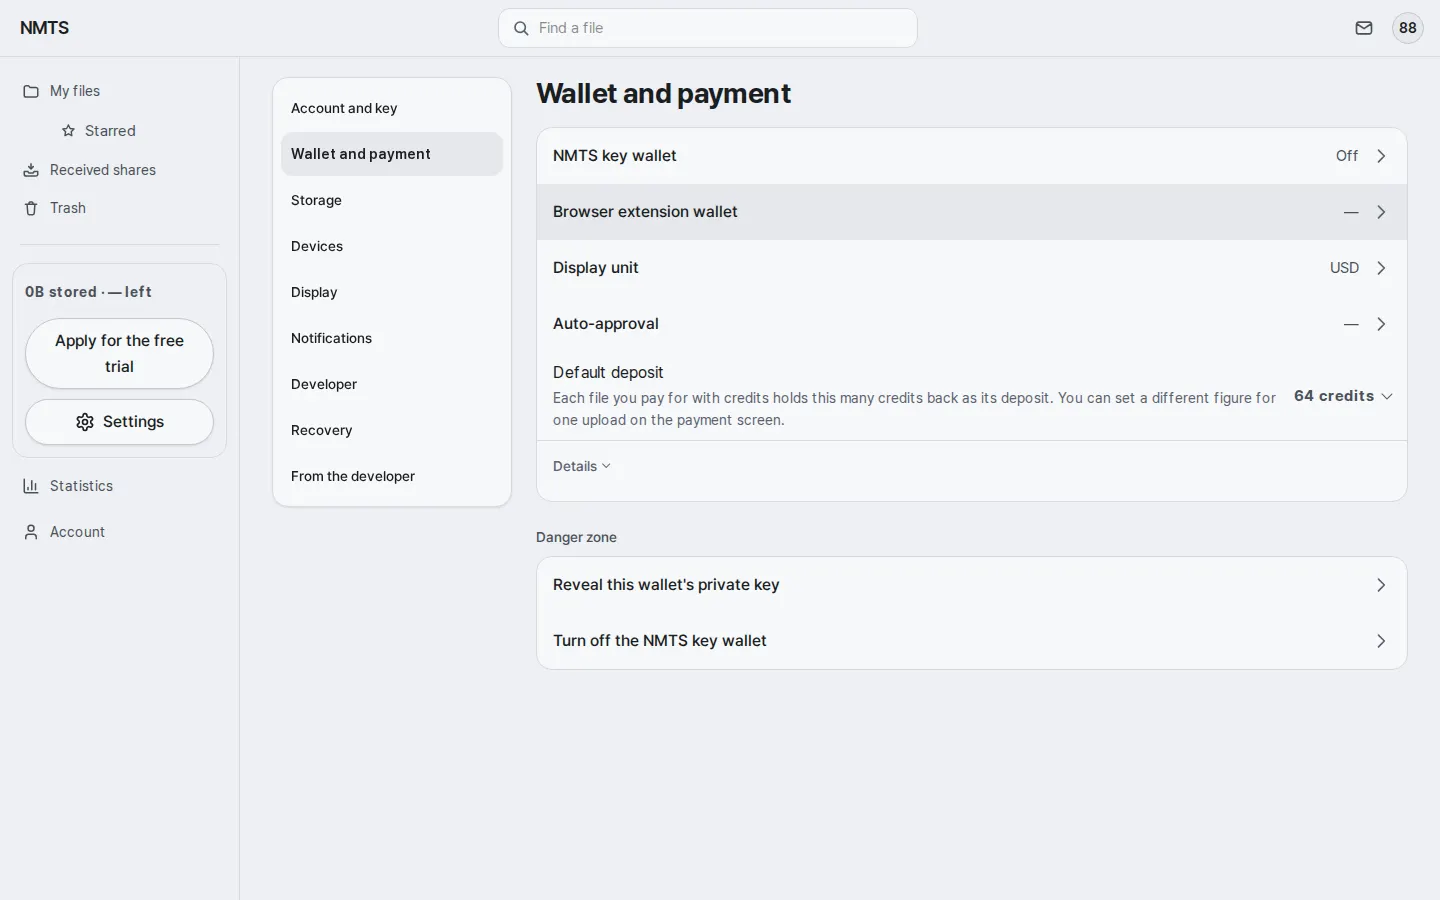Open Received shares inbox icon
Viewport: 1440px width, 900px height.
coord(31,170)
